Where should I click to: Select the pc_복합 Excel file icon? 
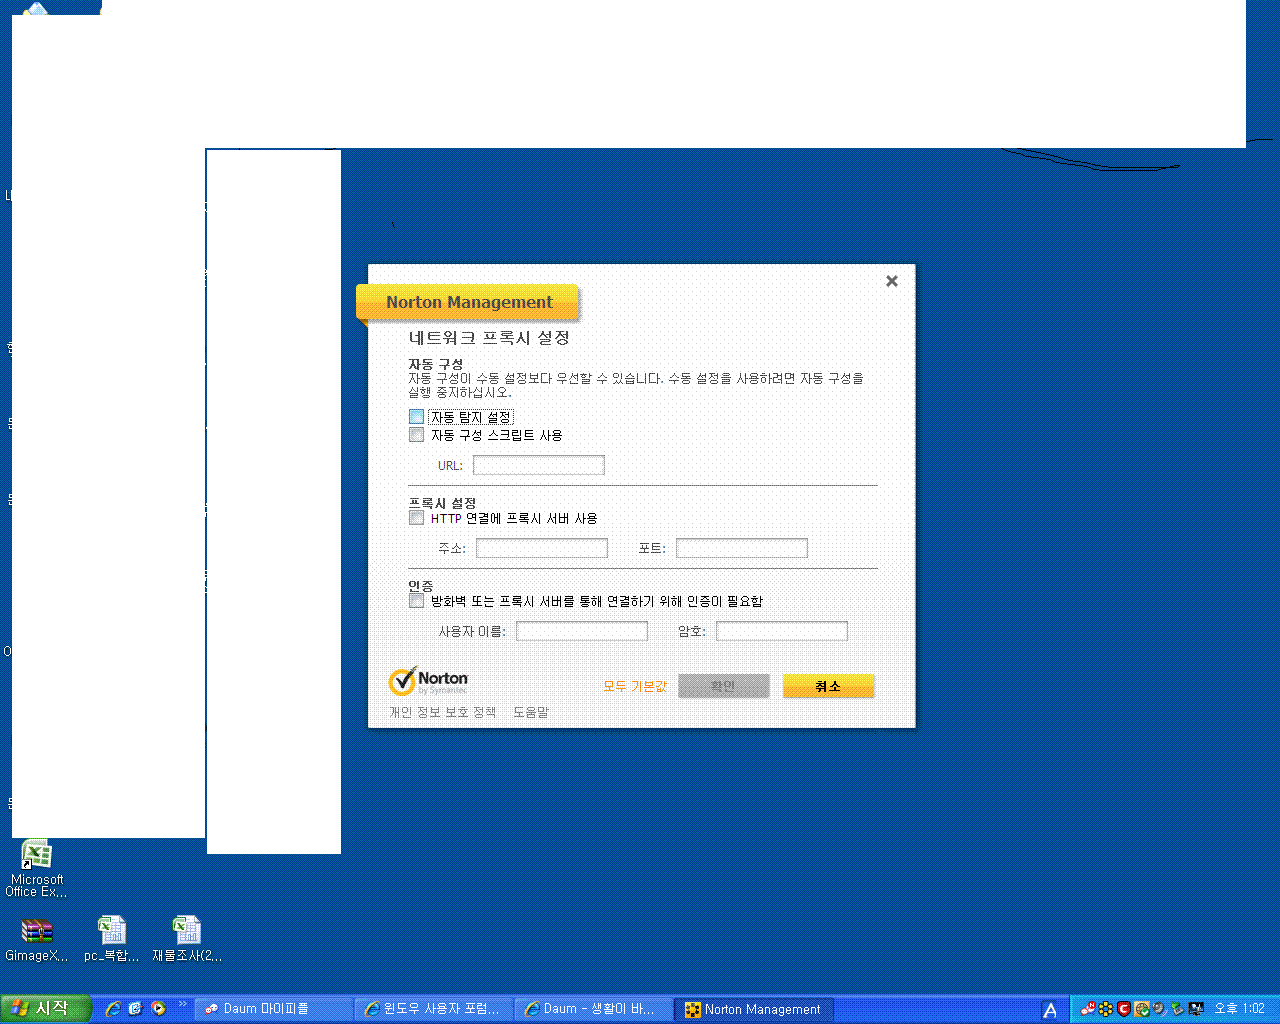pyautogui.click(x=112, y=940)
